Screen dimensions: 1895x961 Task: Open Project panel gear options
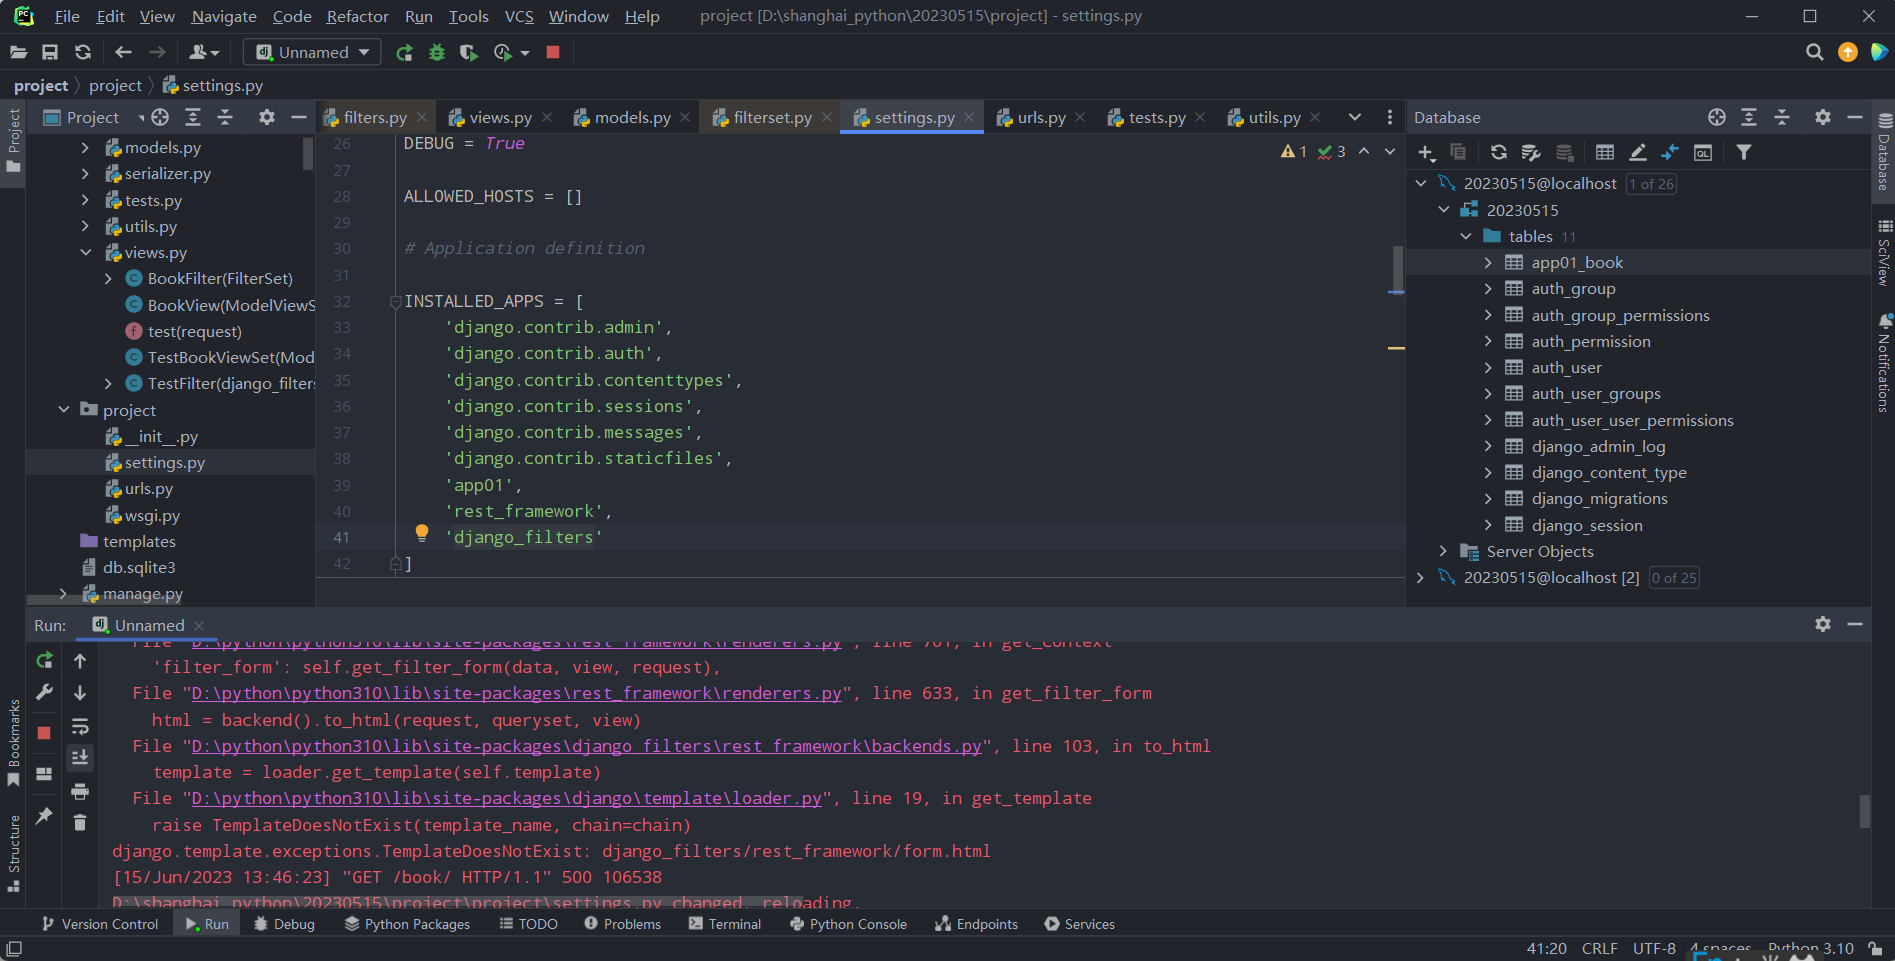click(x=267, y=117)
